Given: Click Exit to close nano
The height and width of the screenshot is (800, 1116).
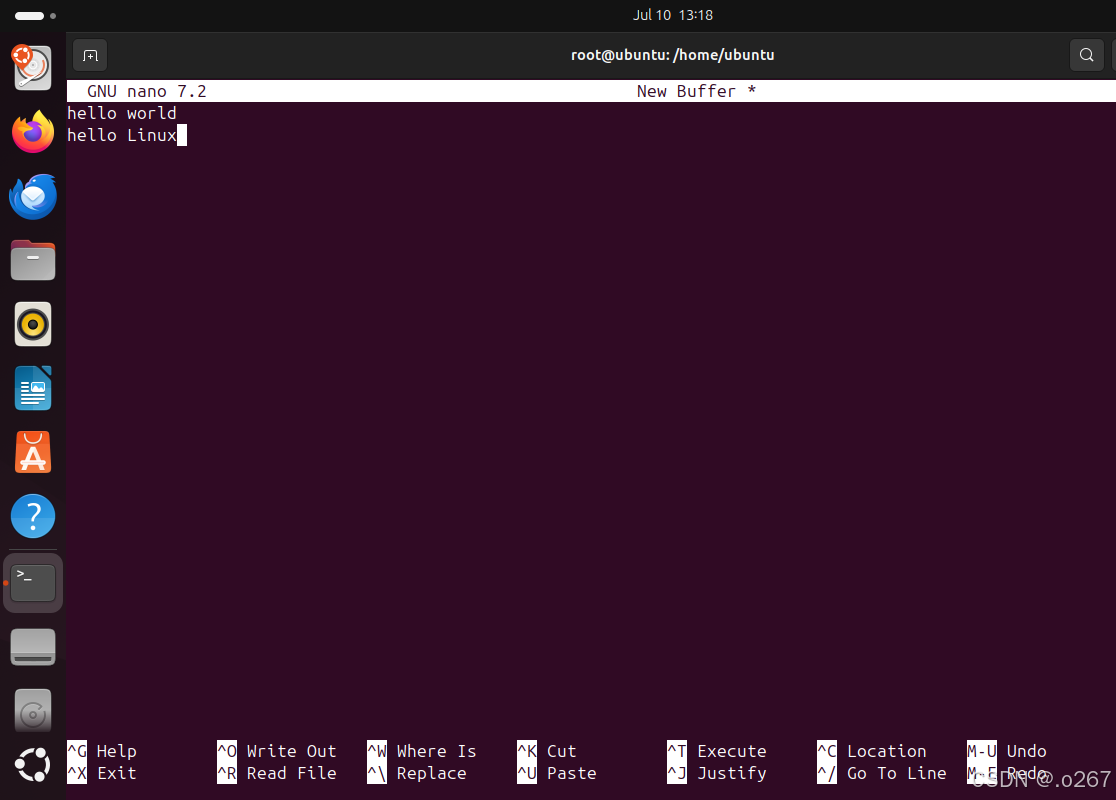Looking at the screenshot, I should click(x=115, y=773).
